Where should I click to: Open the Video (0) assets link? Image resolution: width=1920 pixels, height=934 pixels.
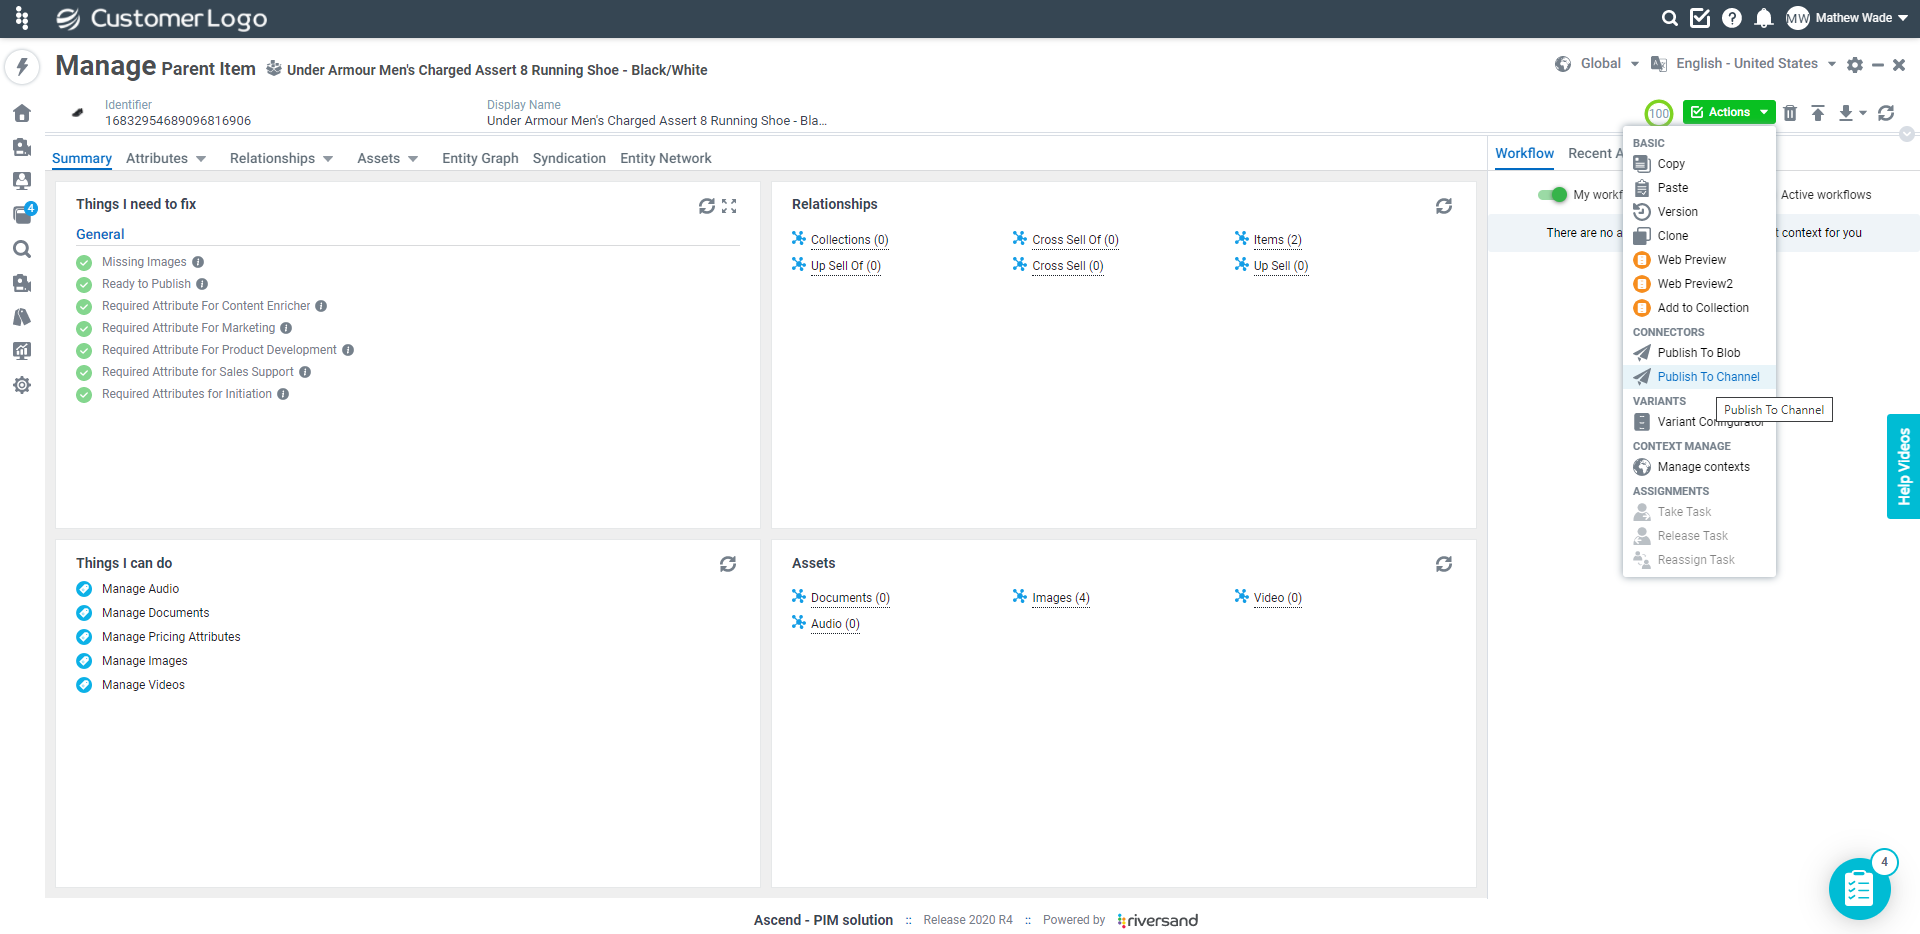tap(1278, 598)
